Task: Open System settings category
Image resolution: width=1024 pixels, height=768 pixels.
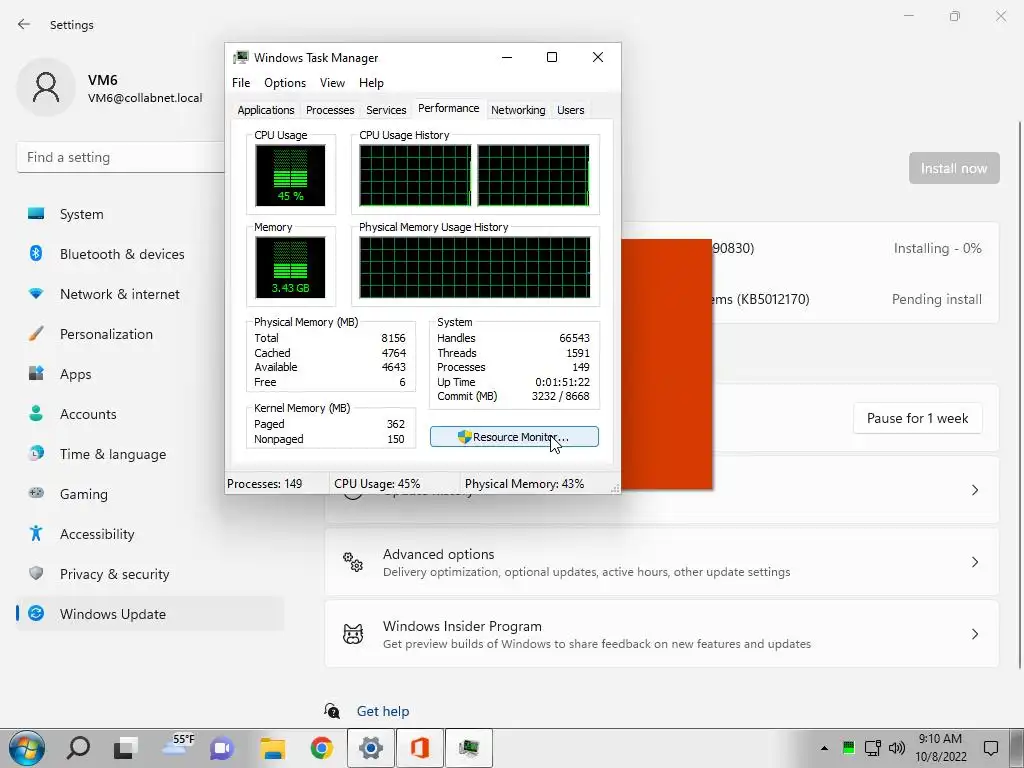Action: click(x=150, y=214)
